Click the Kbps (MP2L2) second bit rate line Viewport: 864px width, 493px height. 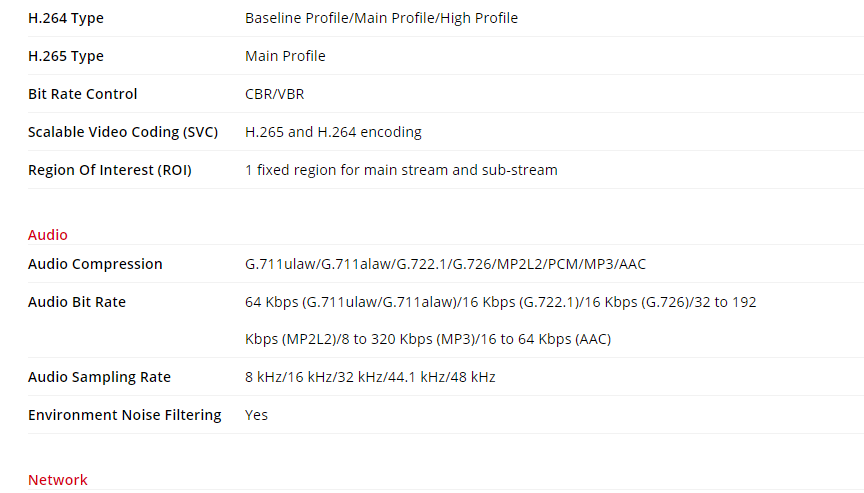tap(428, 339)
